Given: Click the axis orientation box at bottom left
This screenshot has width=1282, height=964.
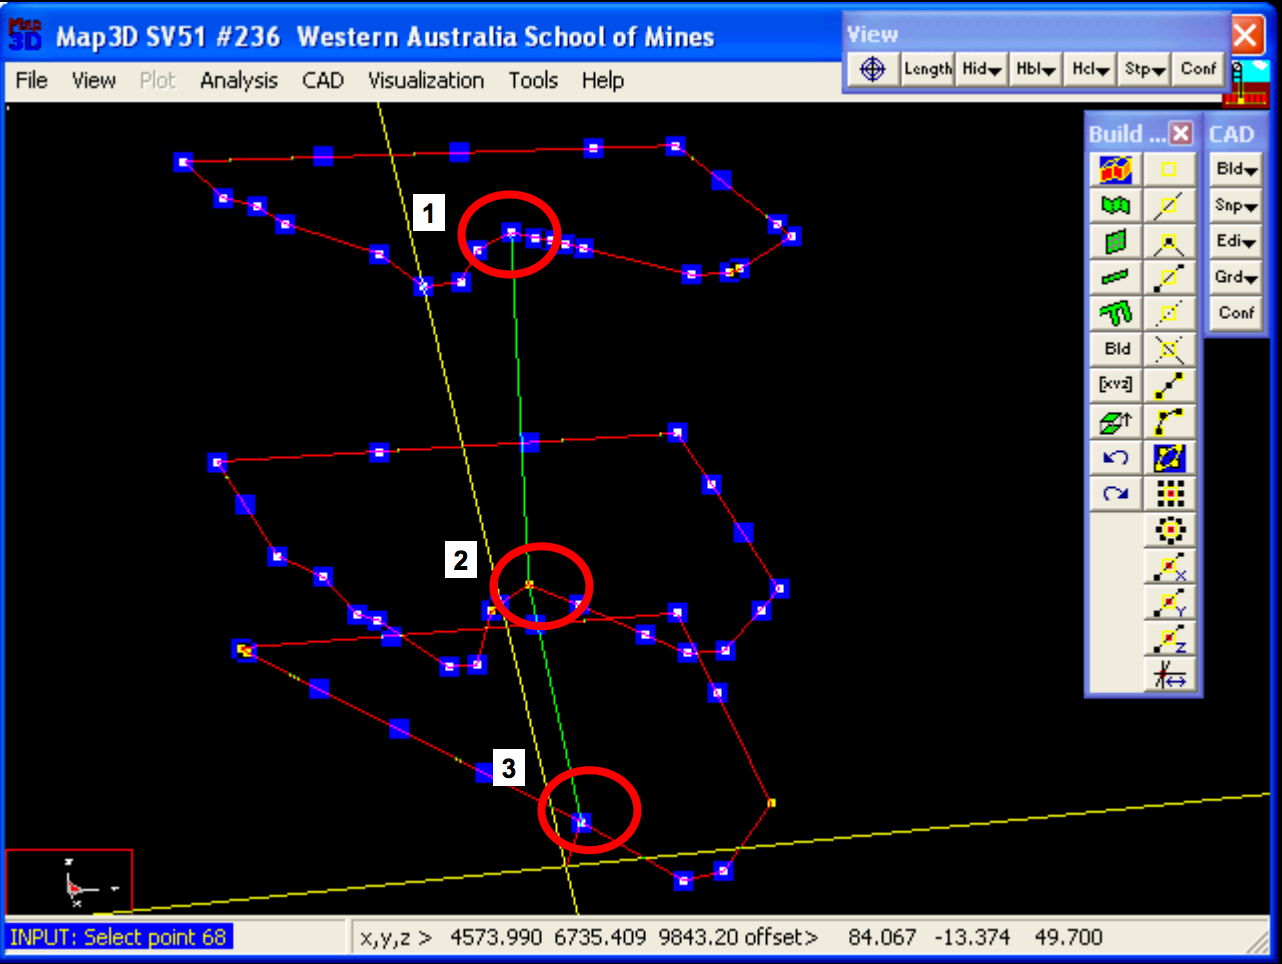Looking at the screenshot, I should [69, 881].
